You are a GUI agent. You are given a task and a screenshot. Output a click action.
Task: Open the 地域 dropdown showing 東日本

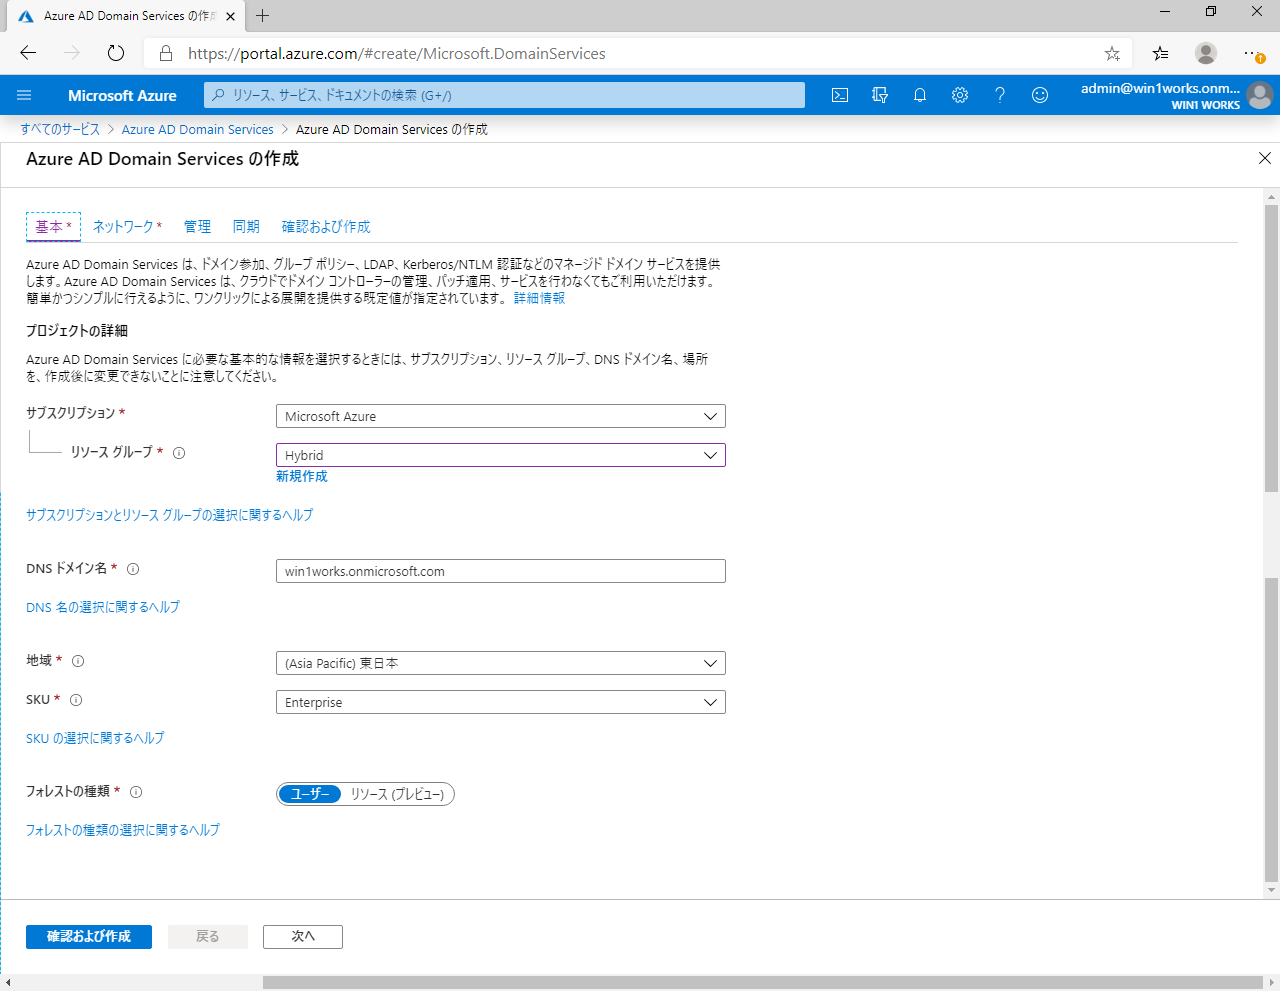[x=500, y=663]
